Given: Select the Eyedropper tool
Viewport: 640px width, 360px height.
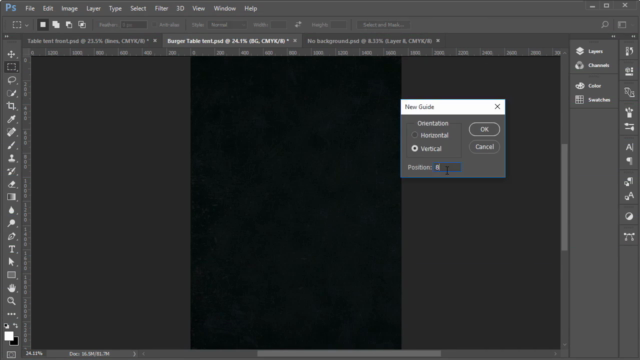Looking at the screenshot, I should 11,119.
